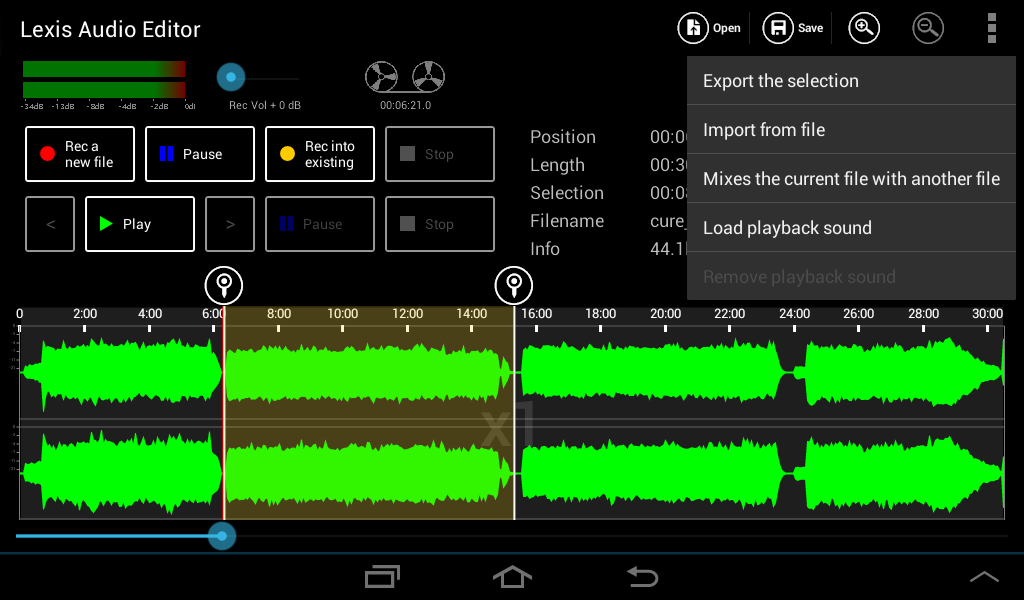
Task: Zoom out with the minus magnifier icon
Action: coord(928,28)
